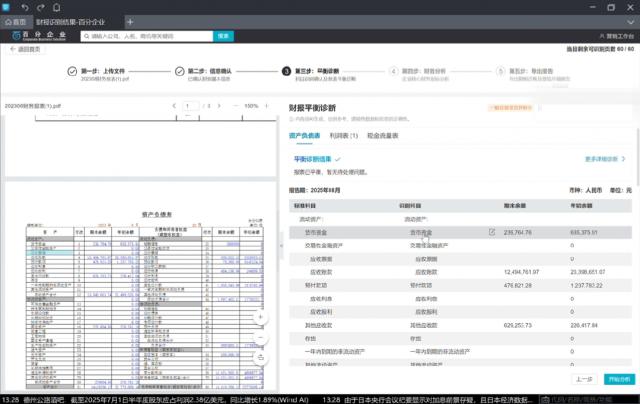Click the 搜索 search button
Viewport: 640px width, 404px height.
[224, 35]
